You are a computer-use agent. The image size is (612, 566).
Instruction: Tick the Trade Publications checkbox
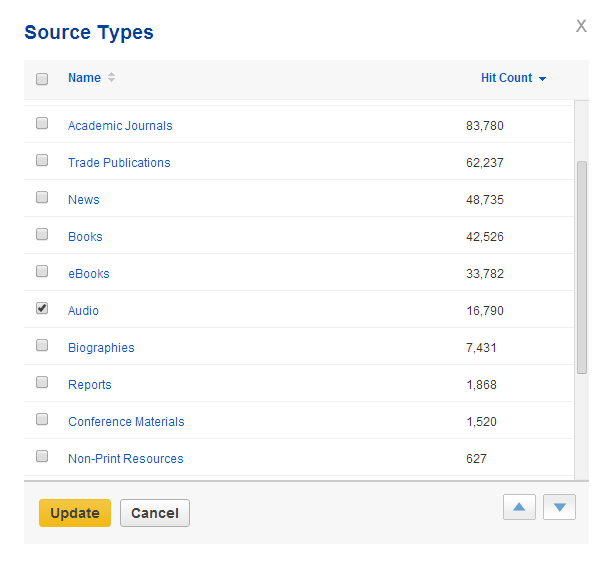[42, 161]
